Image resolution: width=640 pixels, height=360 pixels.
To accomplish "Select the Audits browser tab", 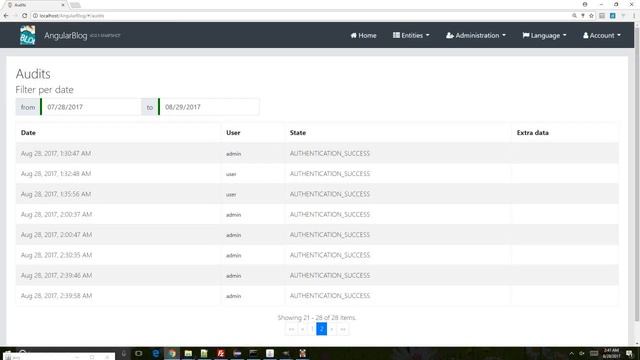I will (x=35, y=5).
